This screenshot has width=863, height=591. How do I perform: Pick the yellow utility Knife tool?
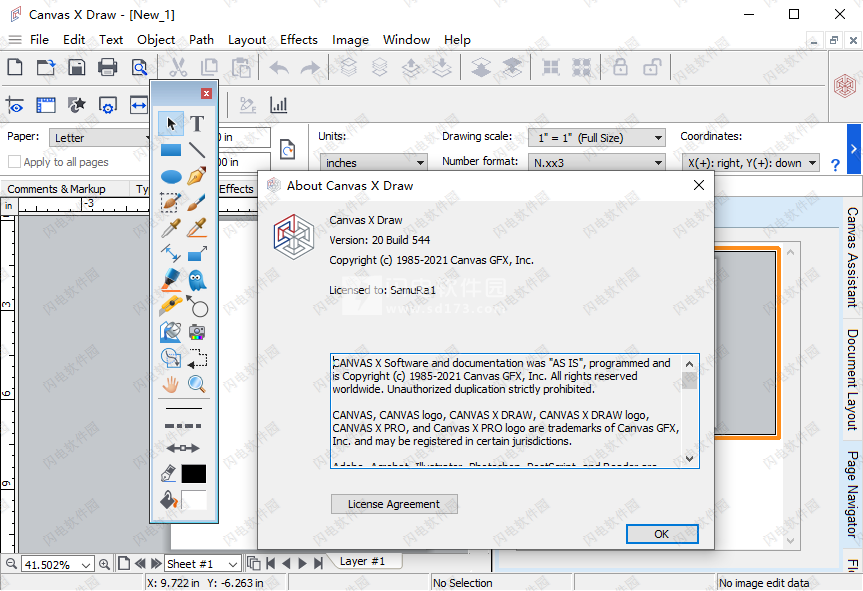[x=171, y=305]
